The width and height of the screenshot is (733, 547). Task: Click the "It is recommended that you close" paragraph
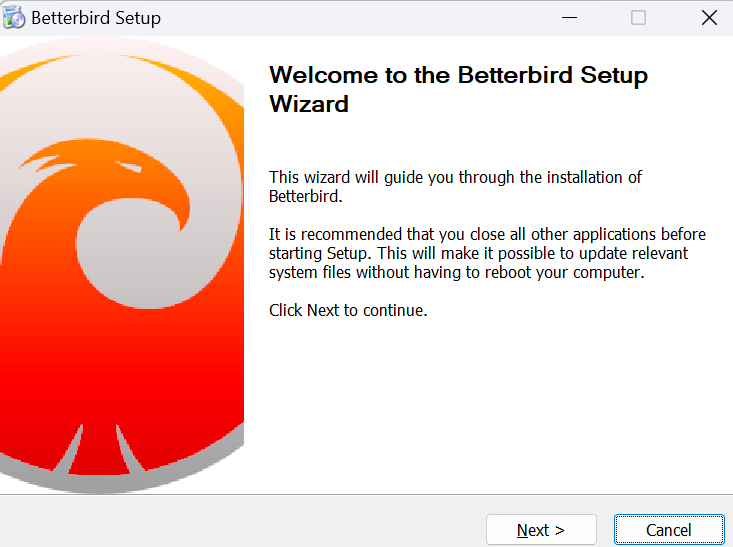pos(487,253)
